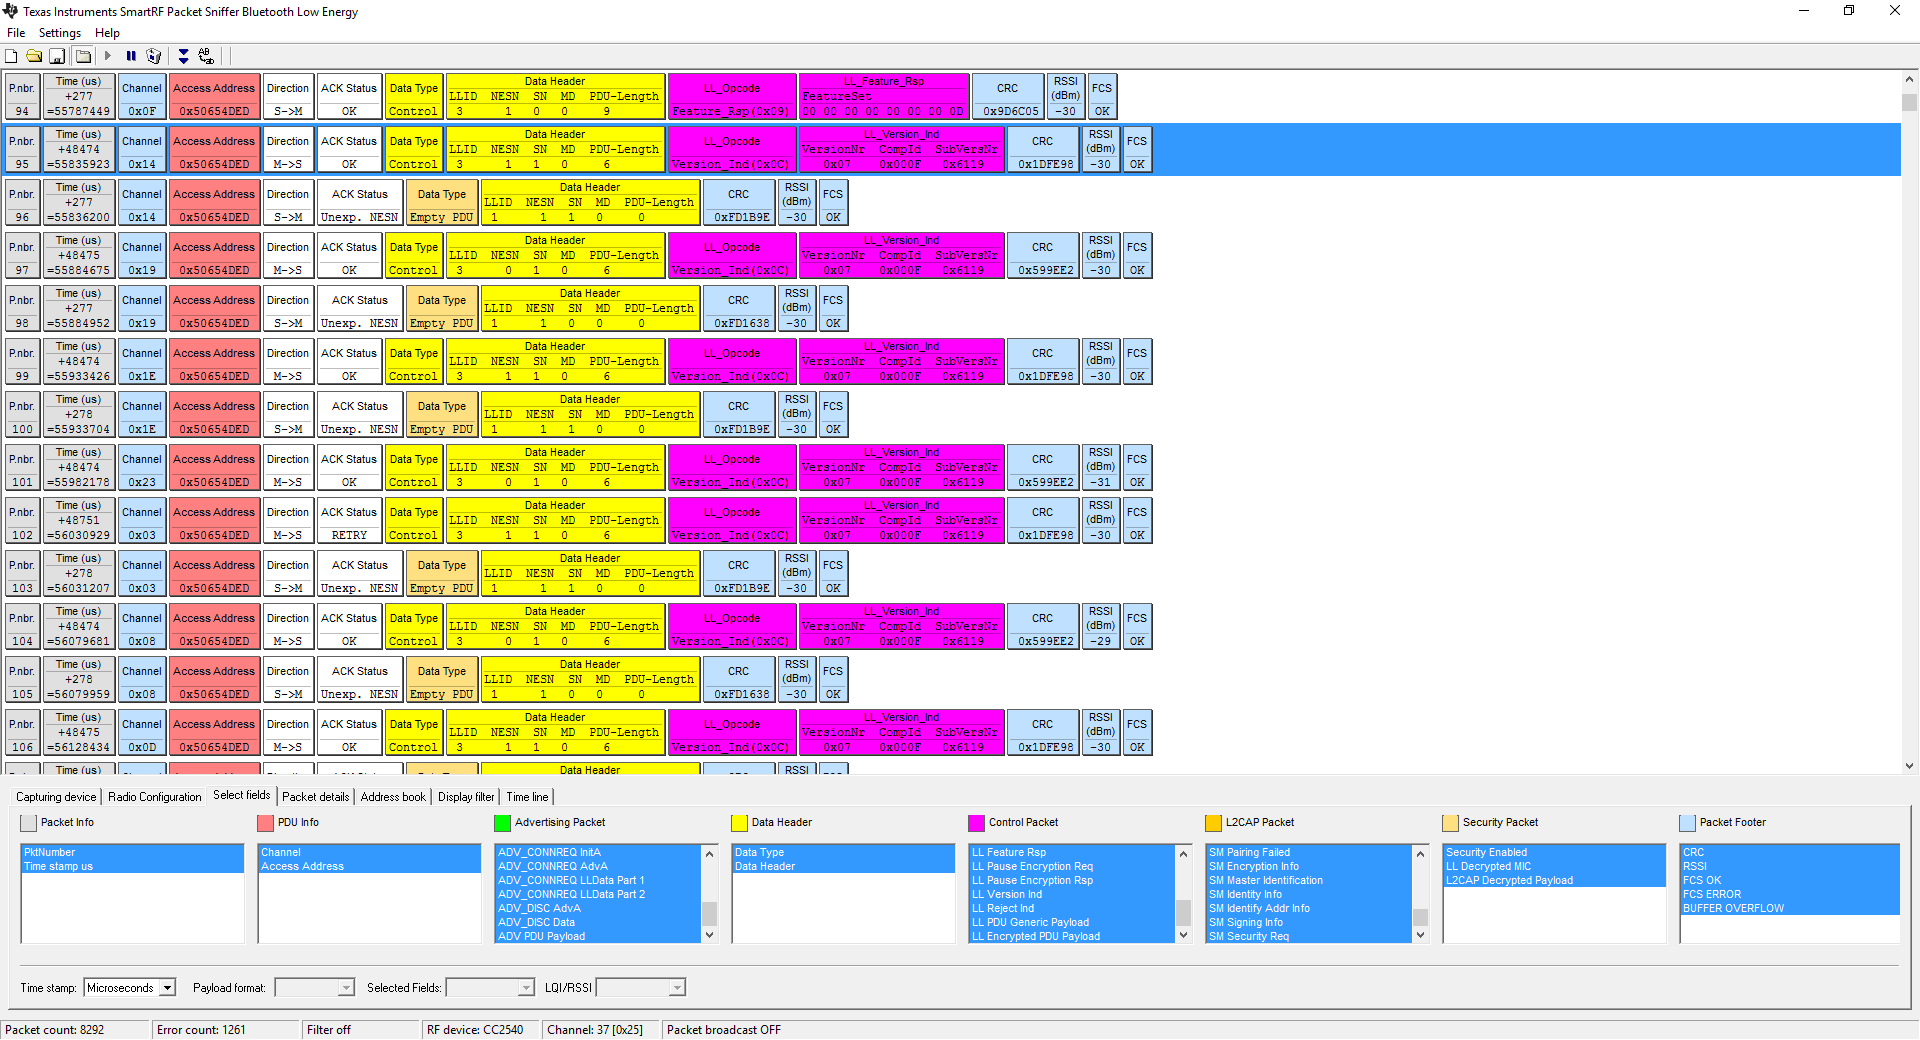
Task: Select Data Type in the Data Header list
Action: pos(843,853)
